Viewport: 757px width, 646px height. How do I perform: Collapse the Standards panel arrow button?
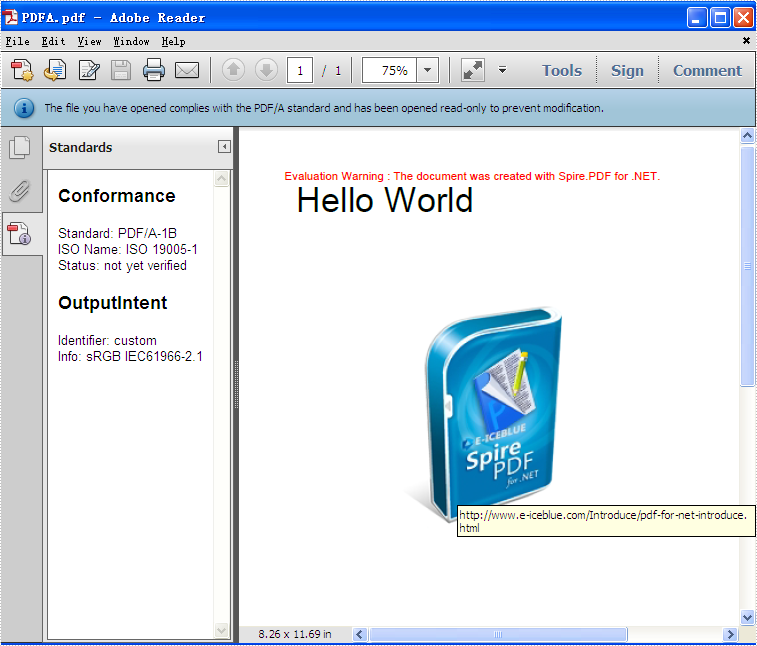[x=224, y=147]
